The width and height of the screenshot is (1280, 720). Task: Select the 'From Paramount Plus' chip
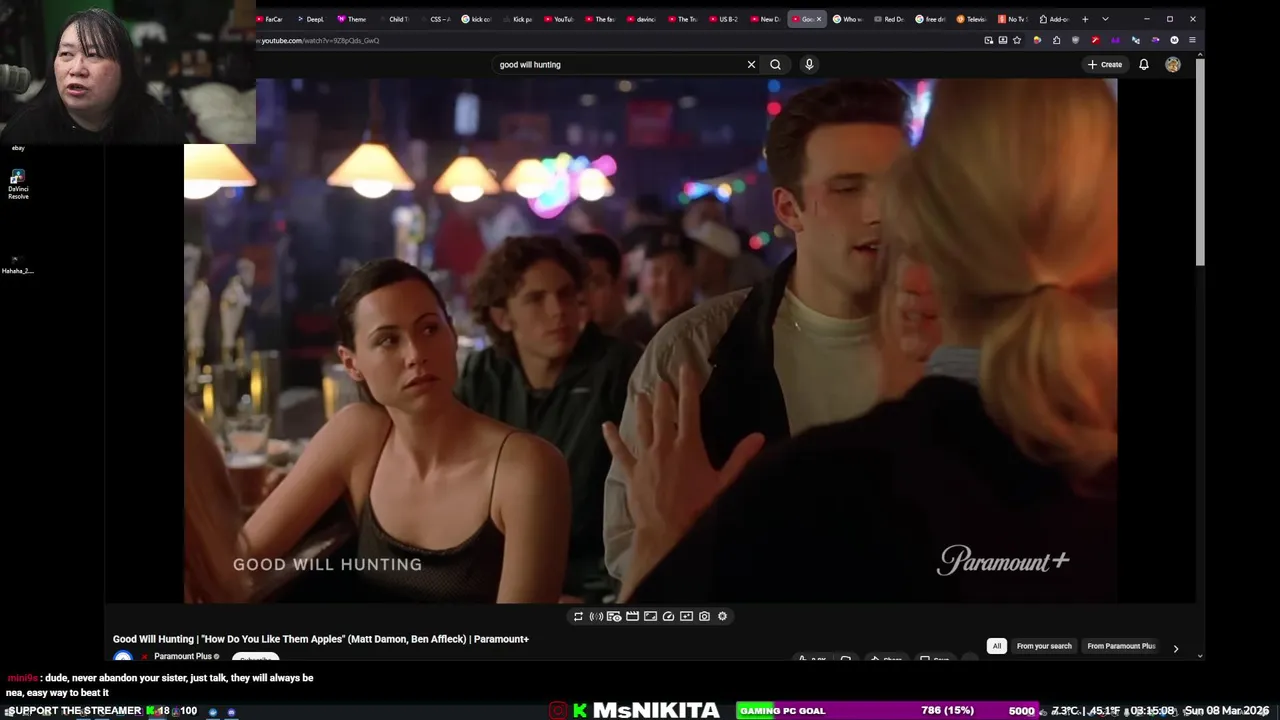1121,646
